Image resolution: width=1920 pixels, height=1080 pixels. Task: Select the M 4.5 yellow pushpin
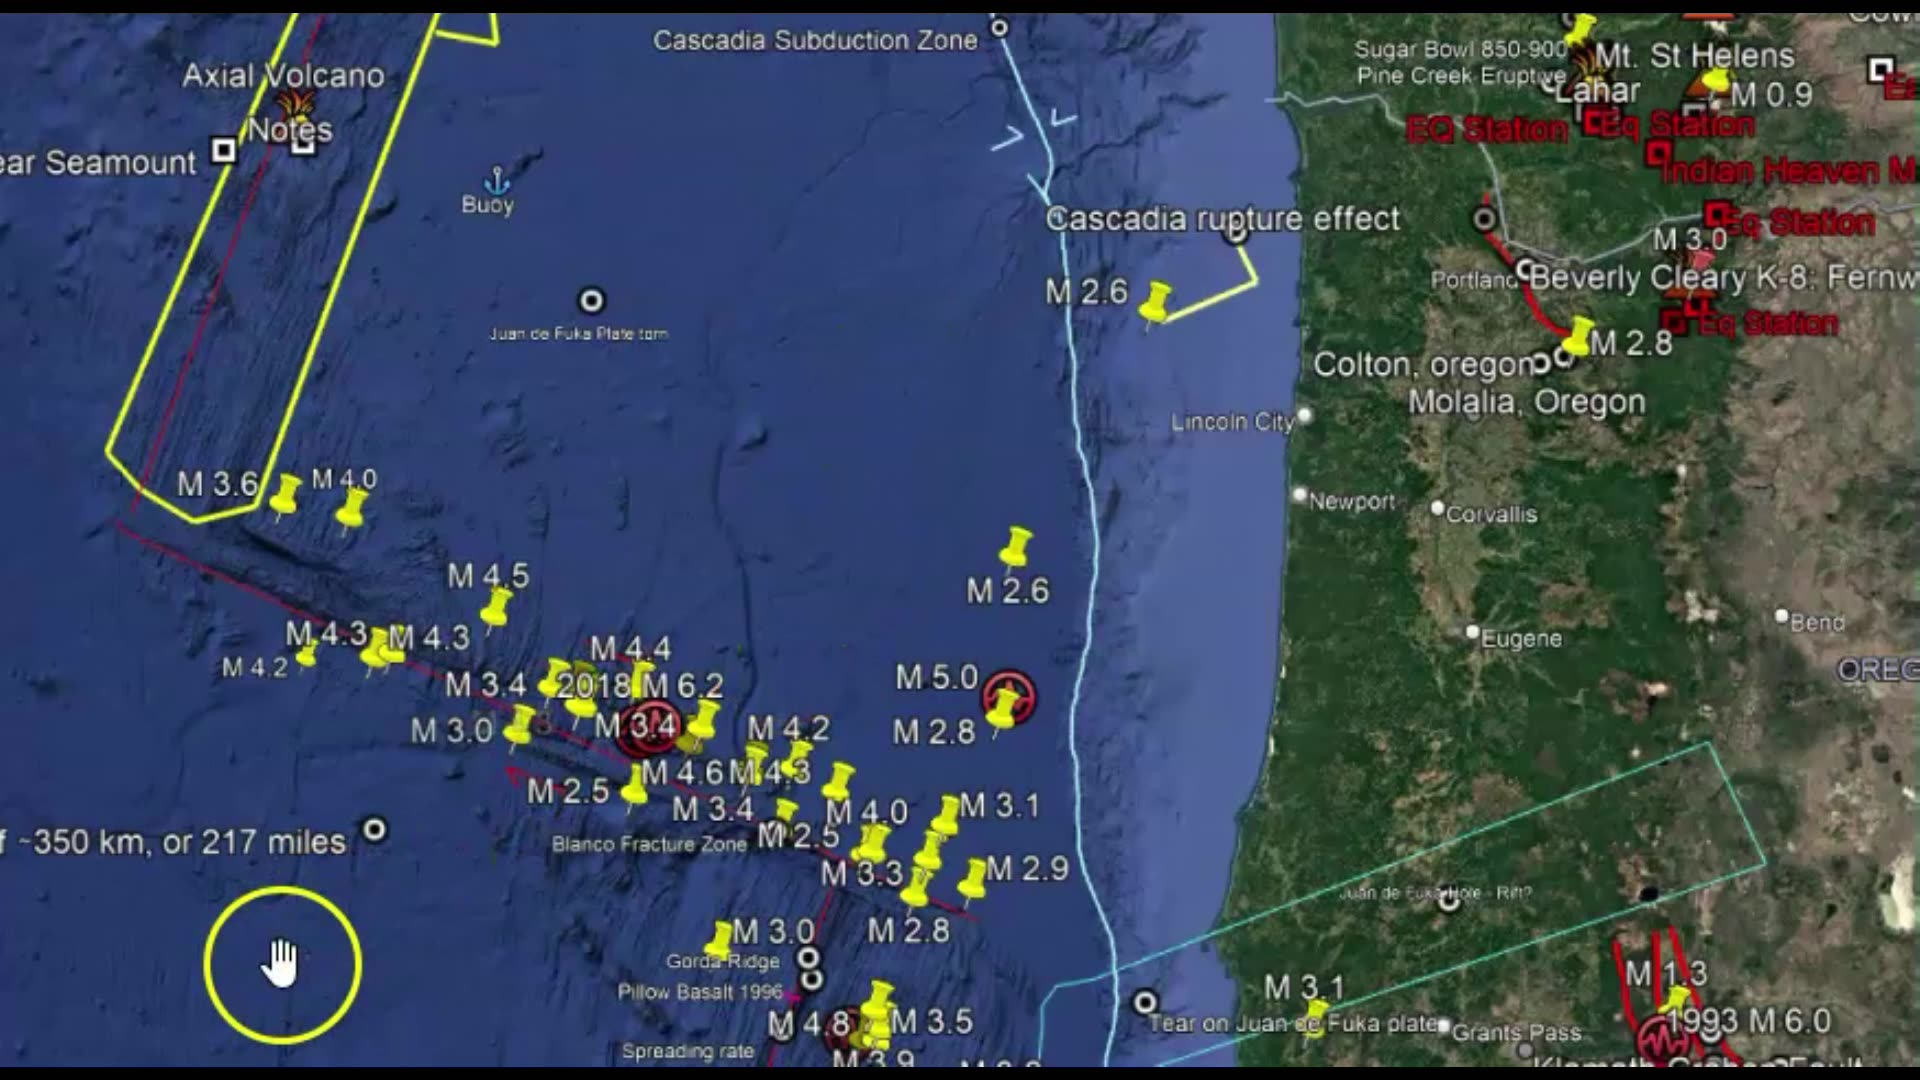tap(496, 607)
